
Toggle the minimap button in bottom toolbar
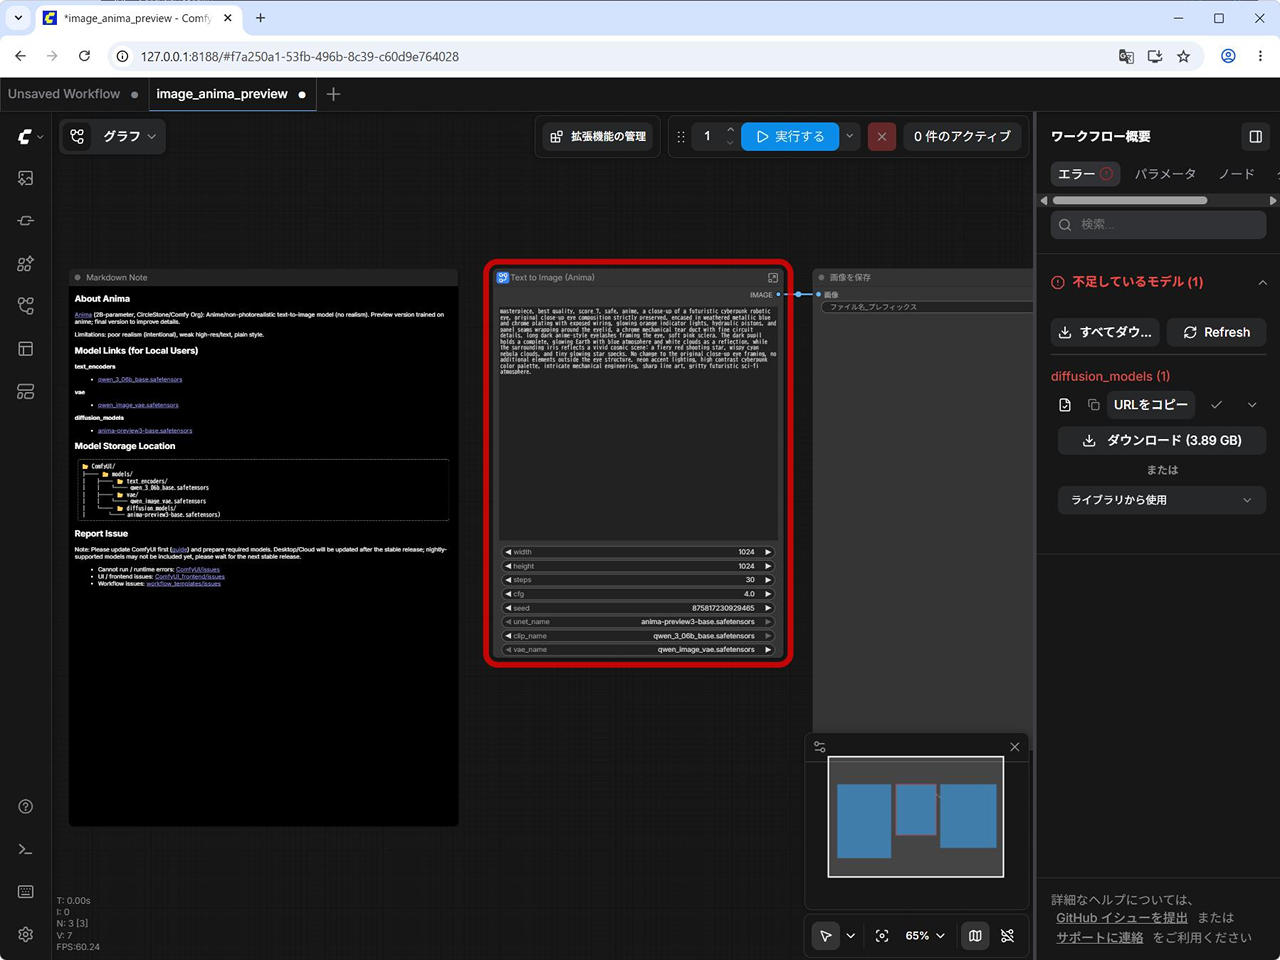point(975,936)
